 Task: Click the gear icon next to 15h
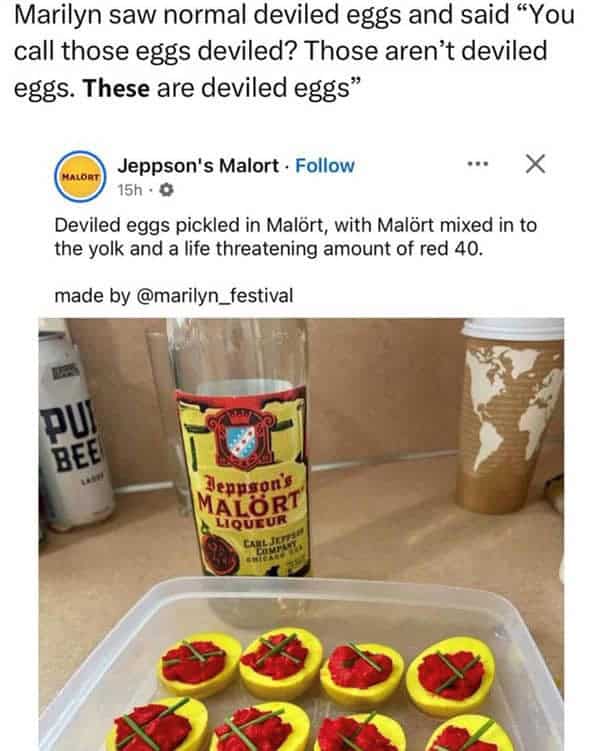coord(166,191)
